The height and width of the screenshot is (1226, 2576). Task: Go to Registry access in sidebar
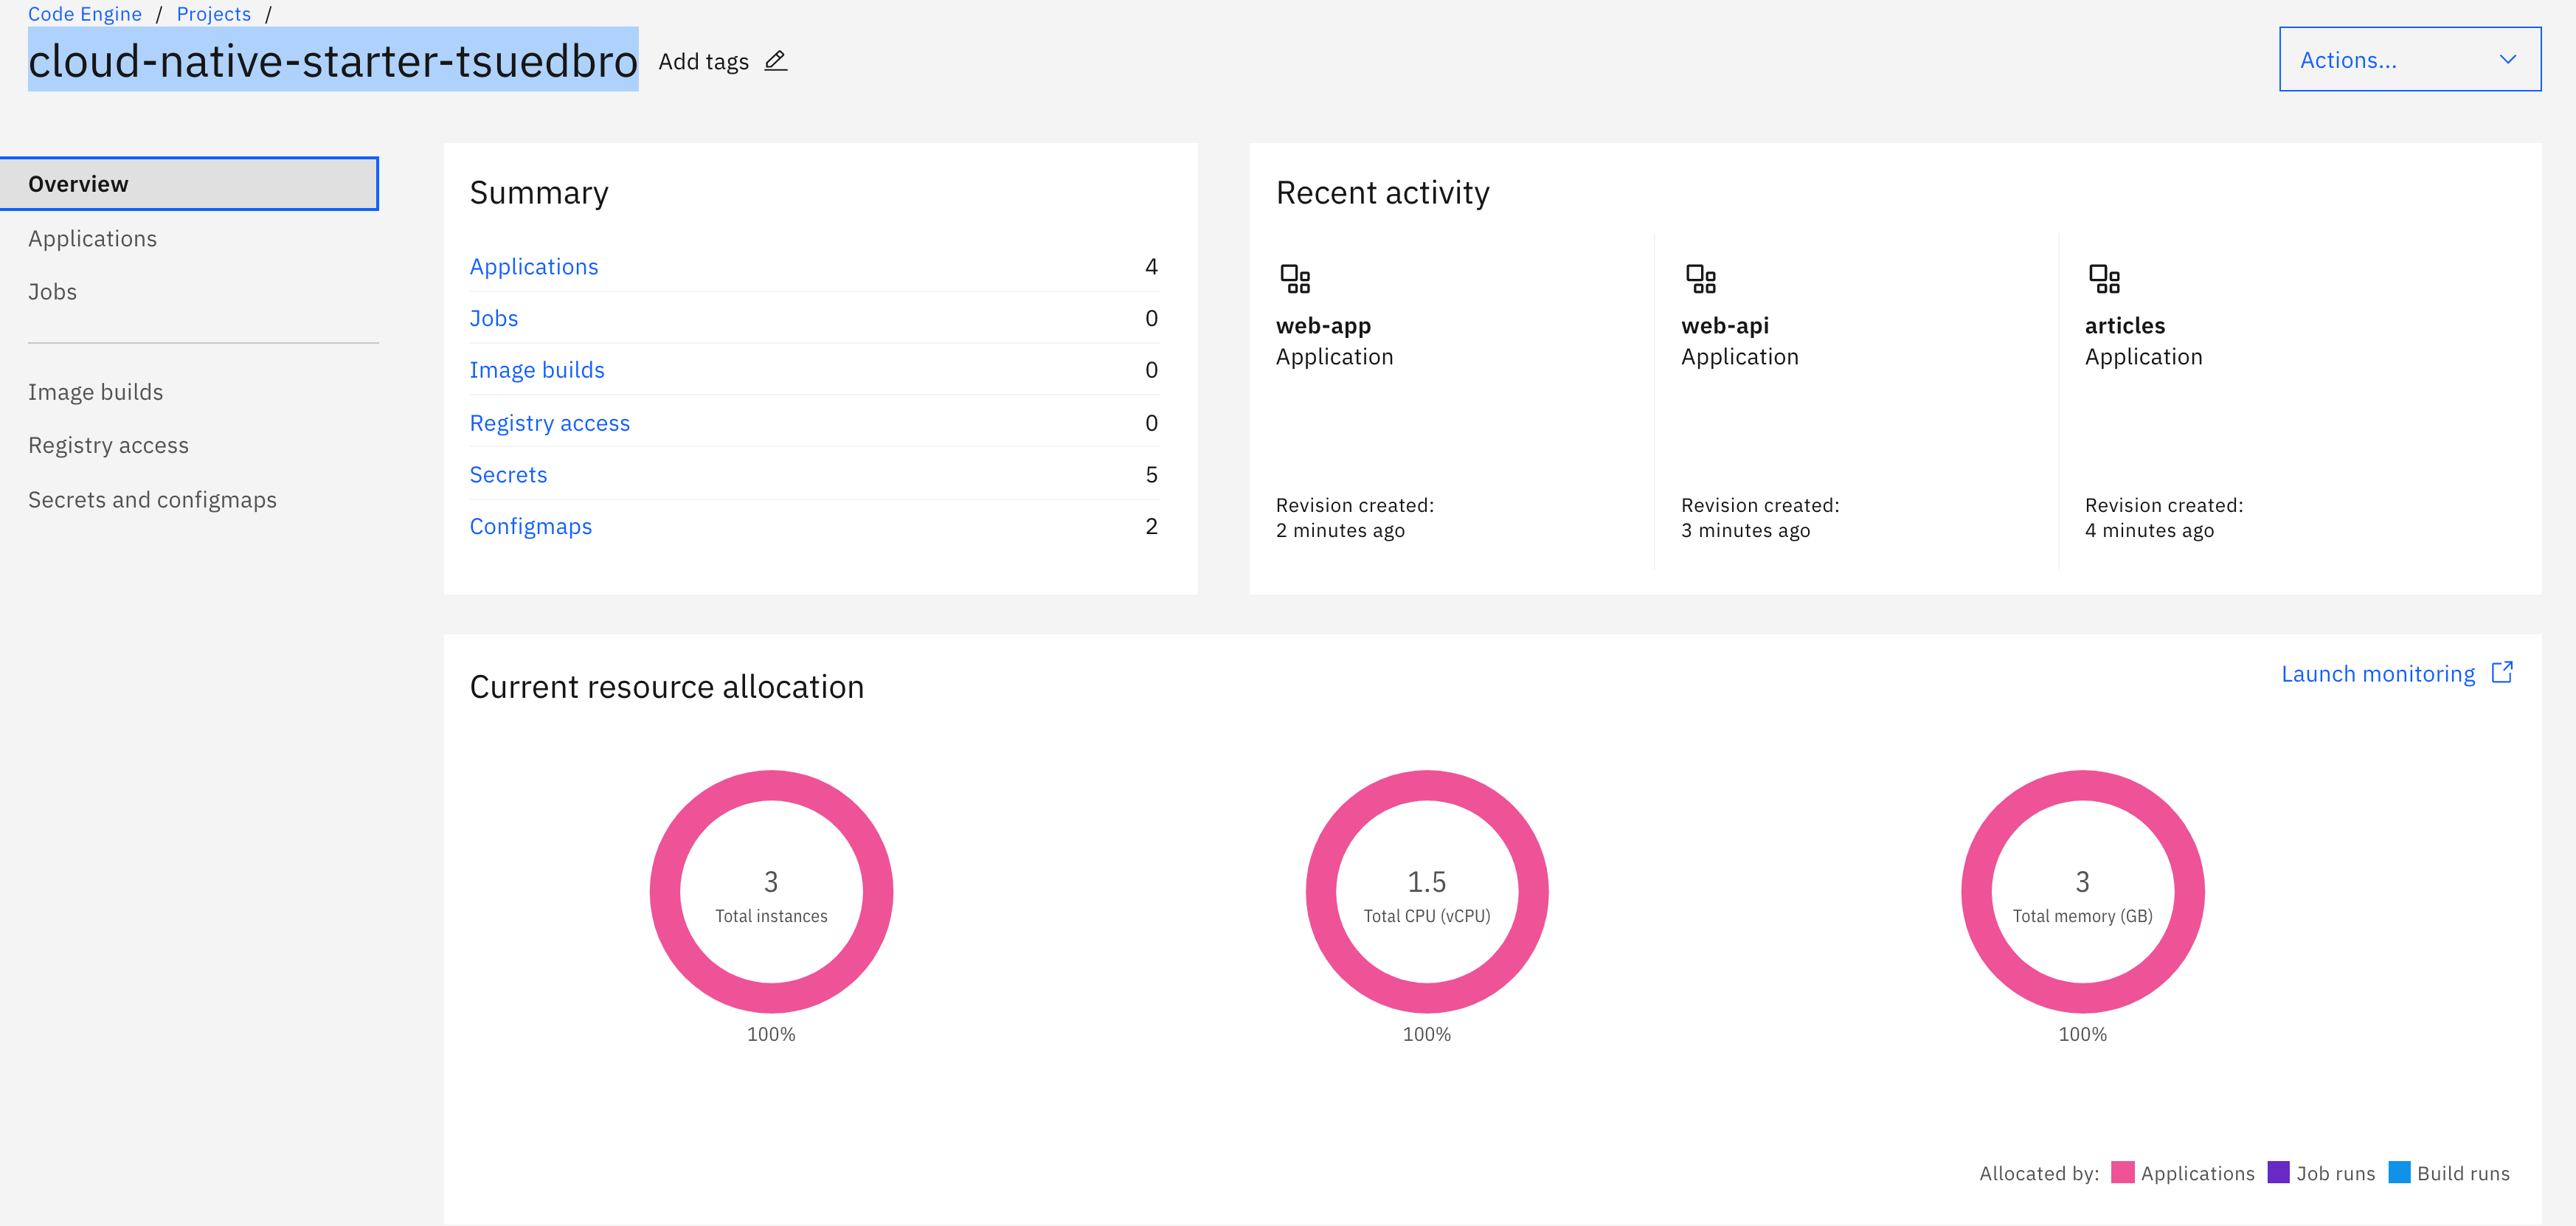108,445
